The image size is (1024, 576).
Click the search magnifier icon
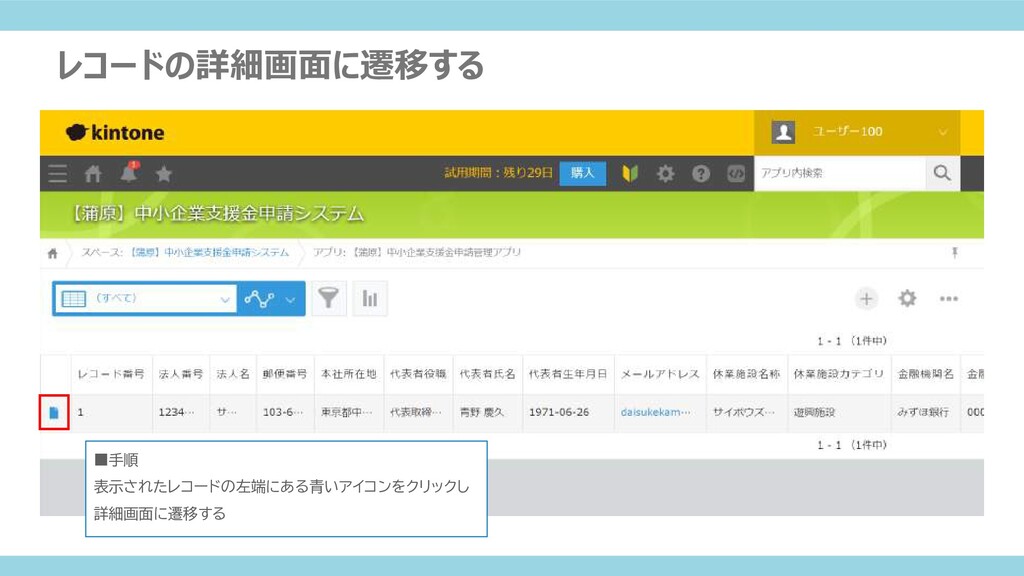coord(942,173)
